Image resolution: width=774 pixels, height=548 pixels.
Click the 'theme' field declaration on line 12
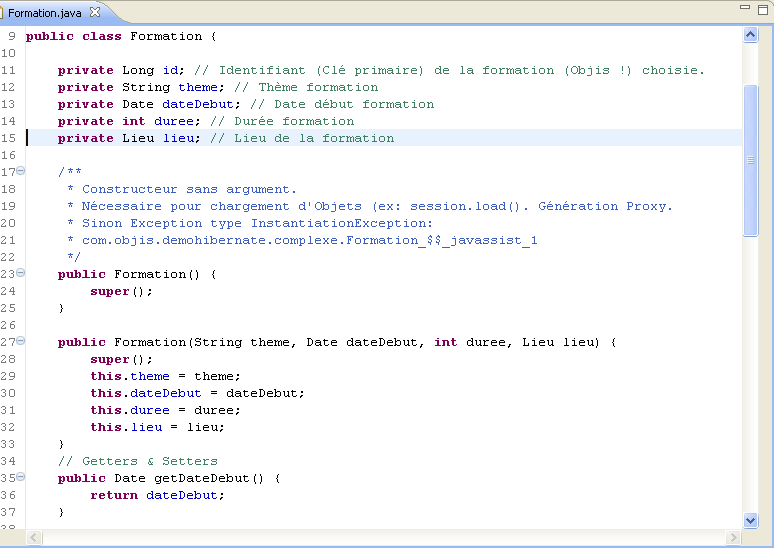pyautogui.click(x=198, y=87)
